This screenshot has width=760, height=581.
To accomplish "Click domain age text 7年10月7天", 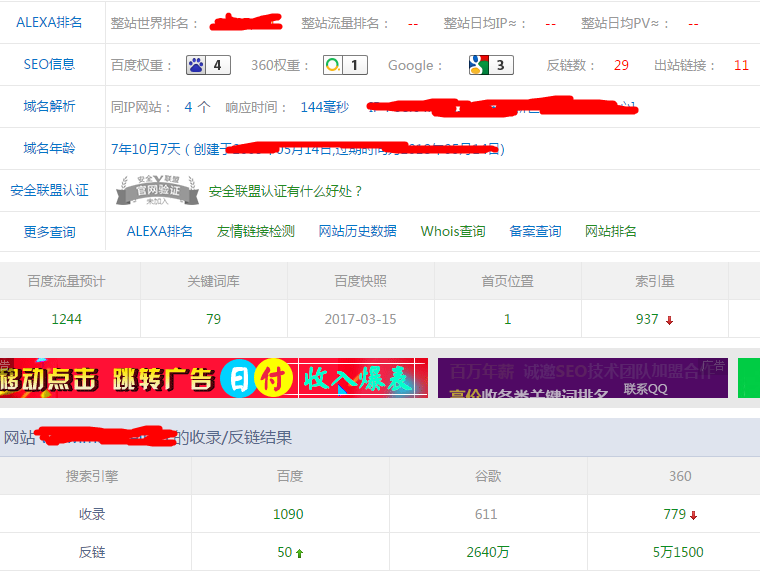I will click(145, 149).
